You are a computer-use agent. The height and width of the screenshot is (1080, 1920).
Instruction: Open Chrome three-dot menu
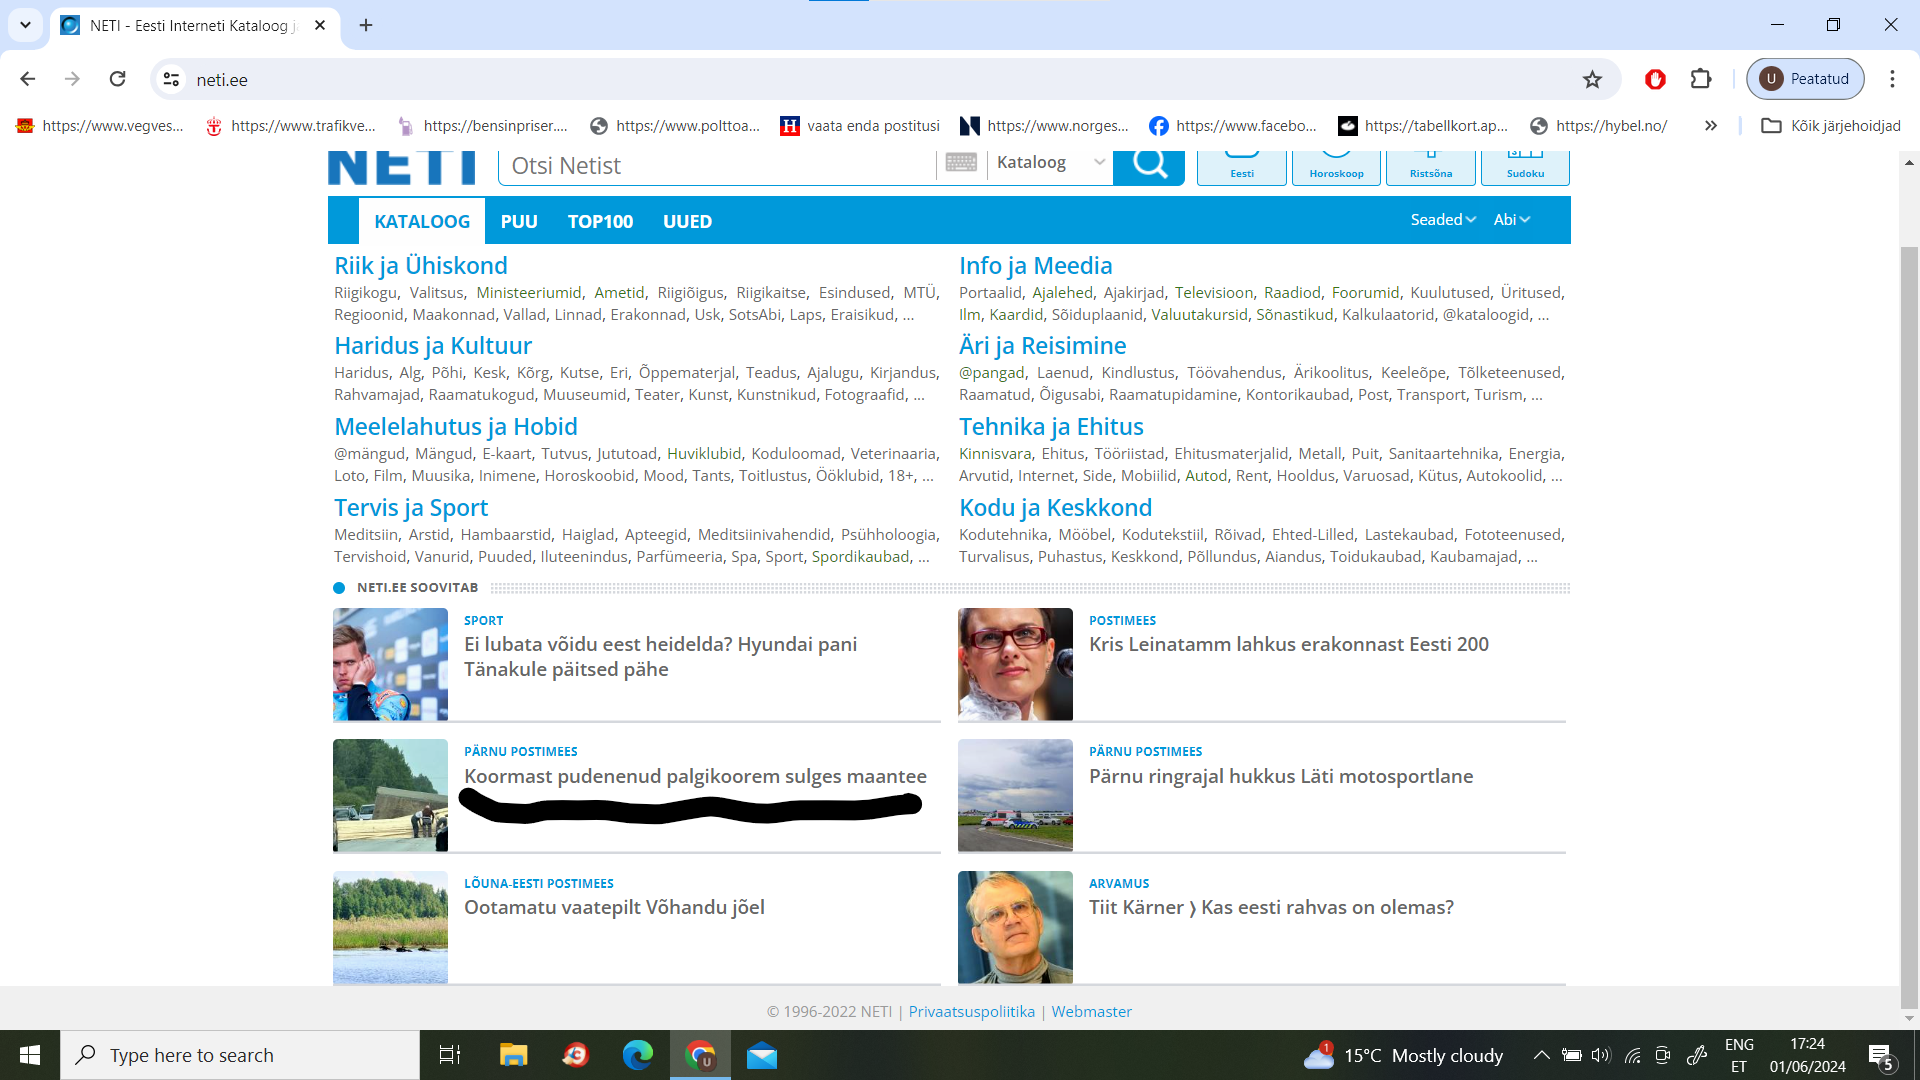click(x=1892, y=79)
